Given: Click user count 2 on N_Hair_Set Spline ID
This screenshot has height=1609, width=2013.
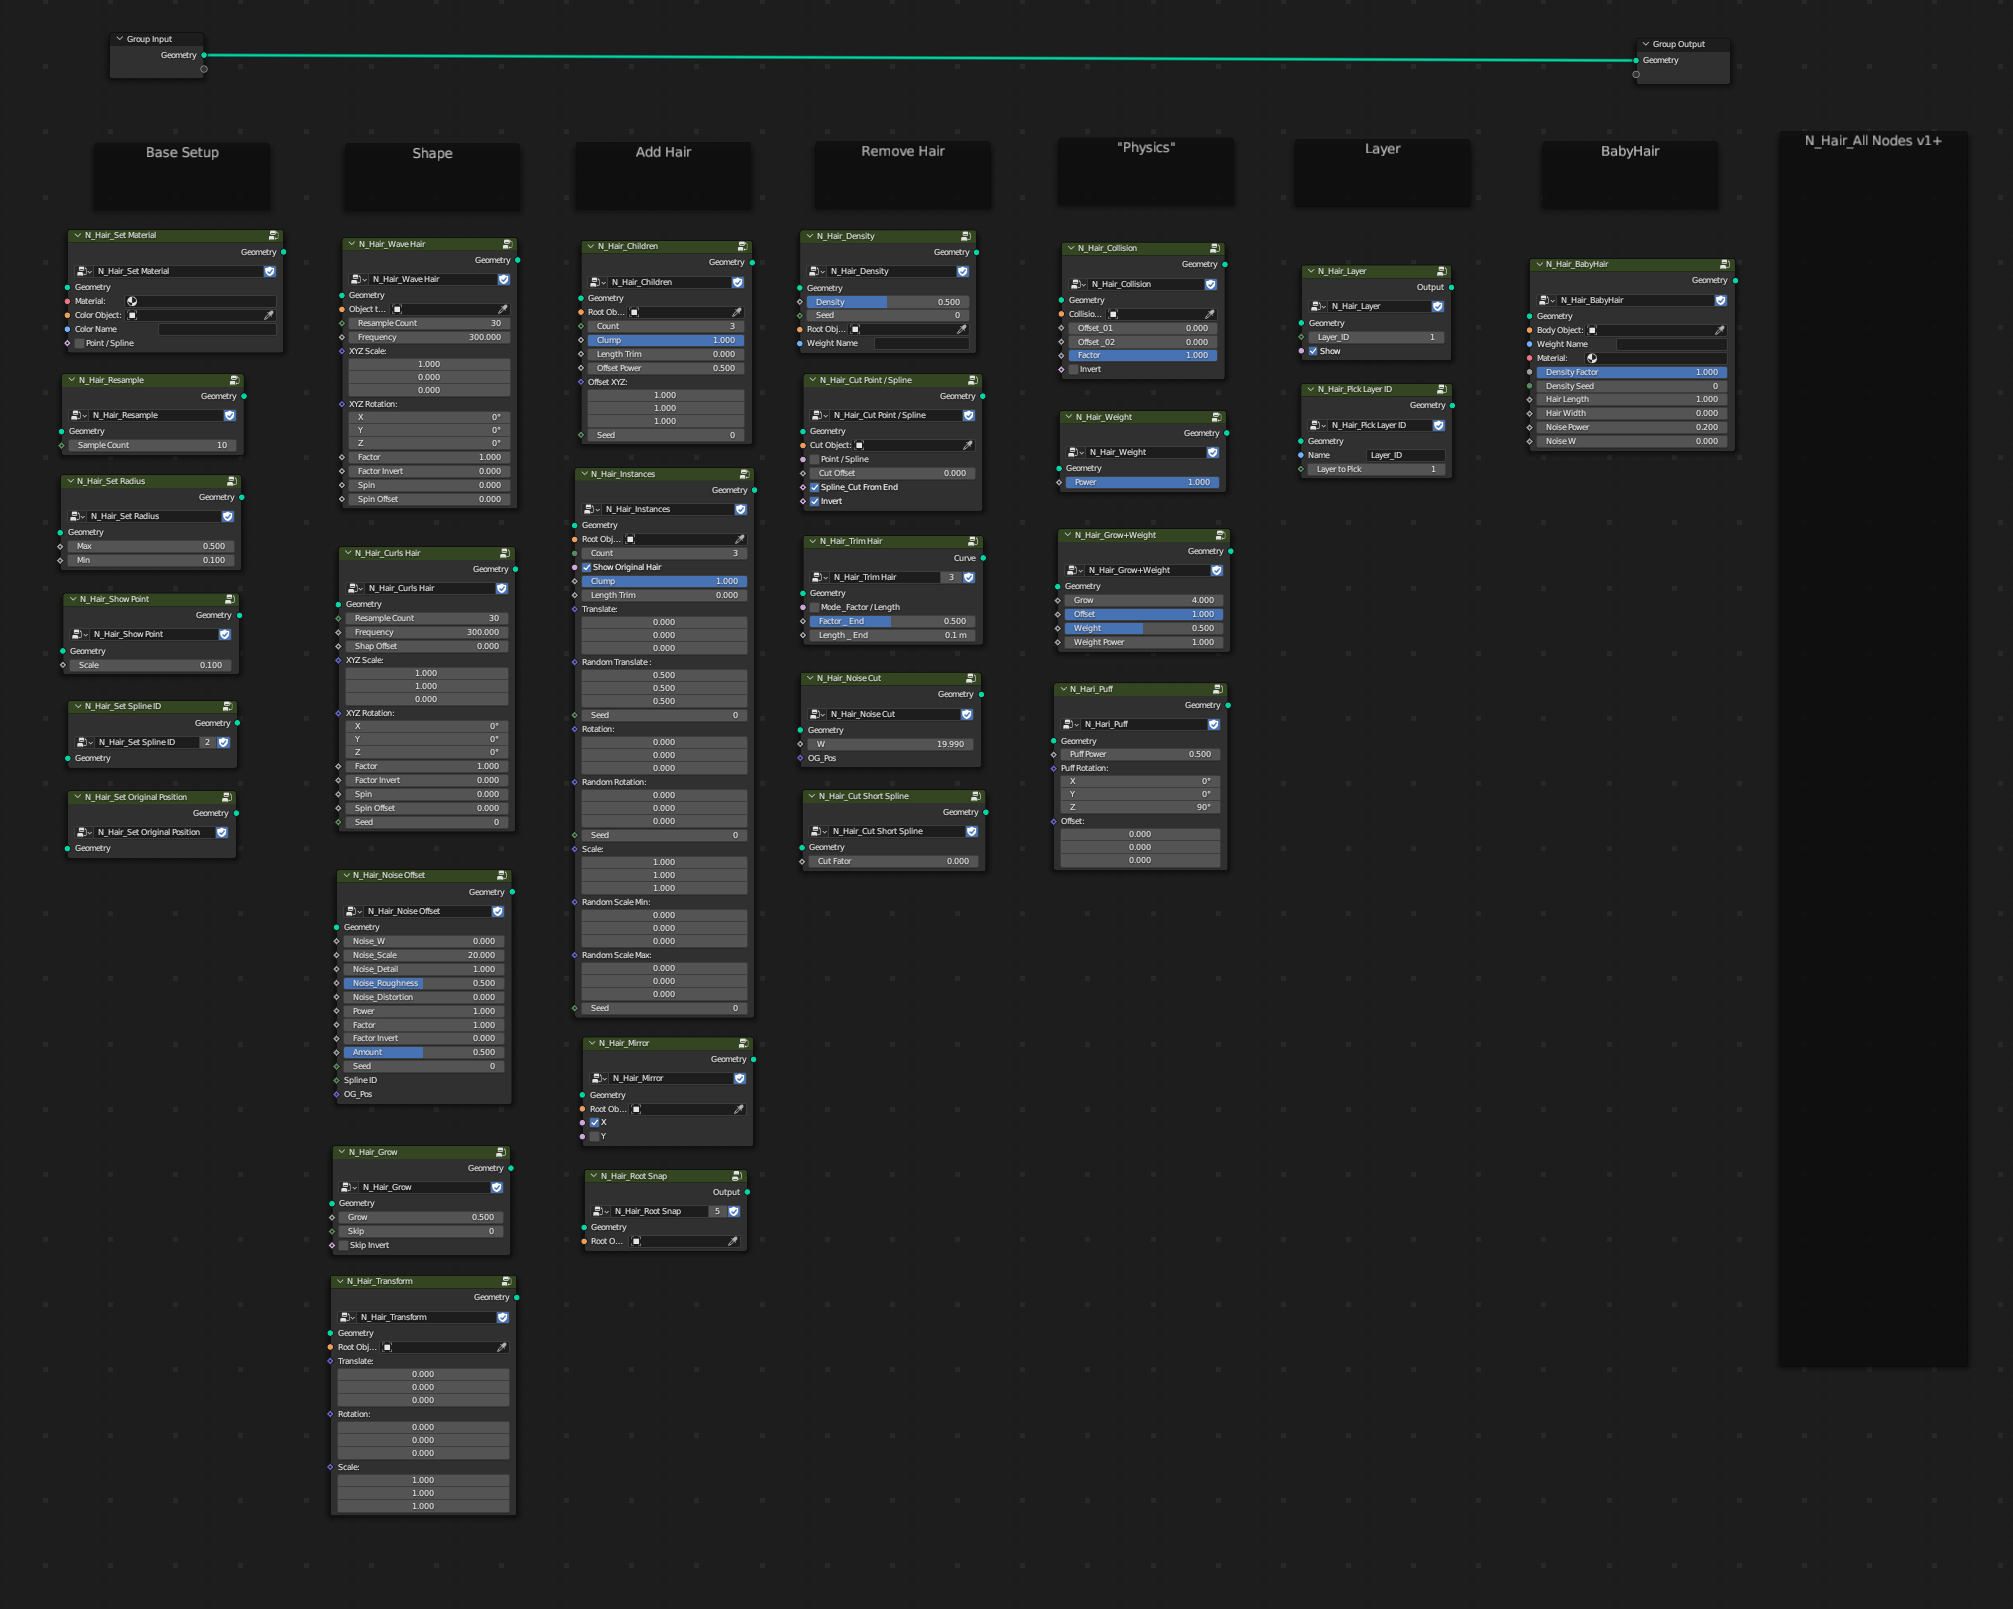Looking at the screenshot, I should pyautogui.click(x=207, y=742).
